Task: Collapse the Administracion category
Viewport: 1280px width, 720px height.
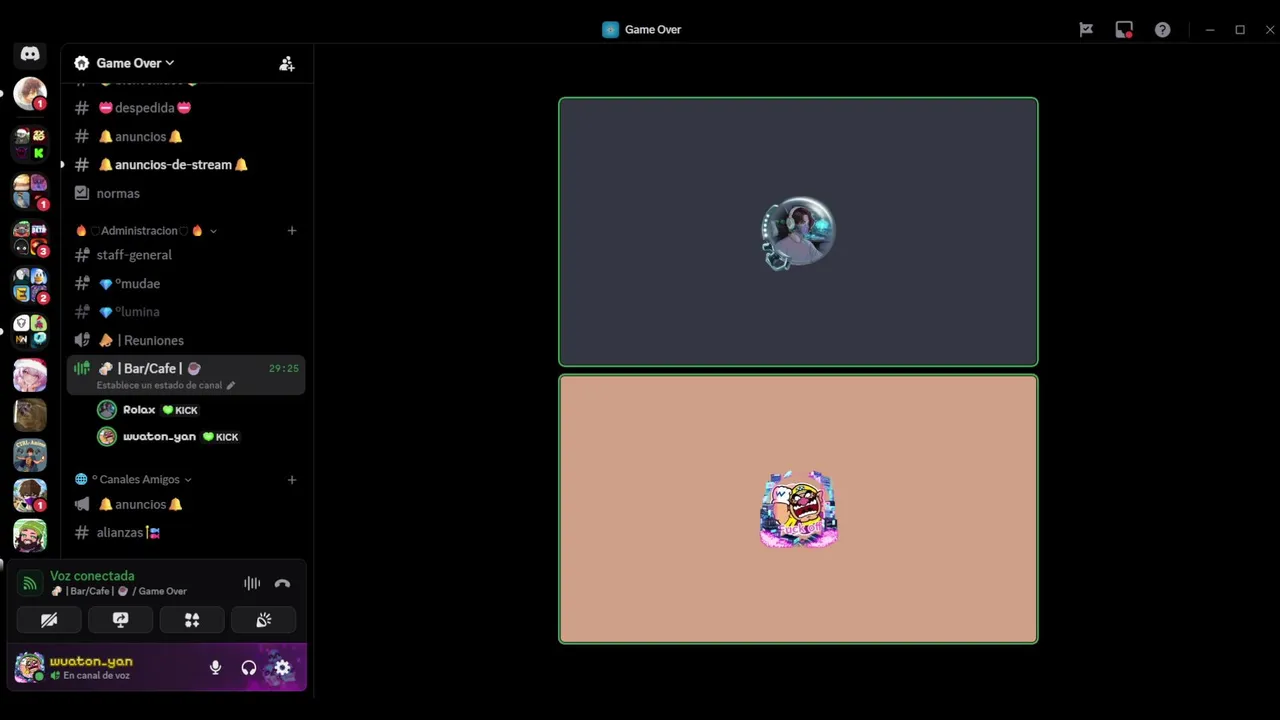Action: point(146,231)
